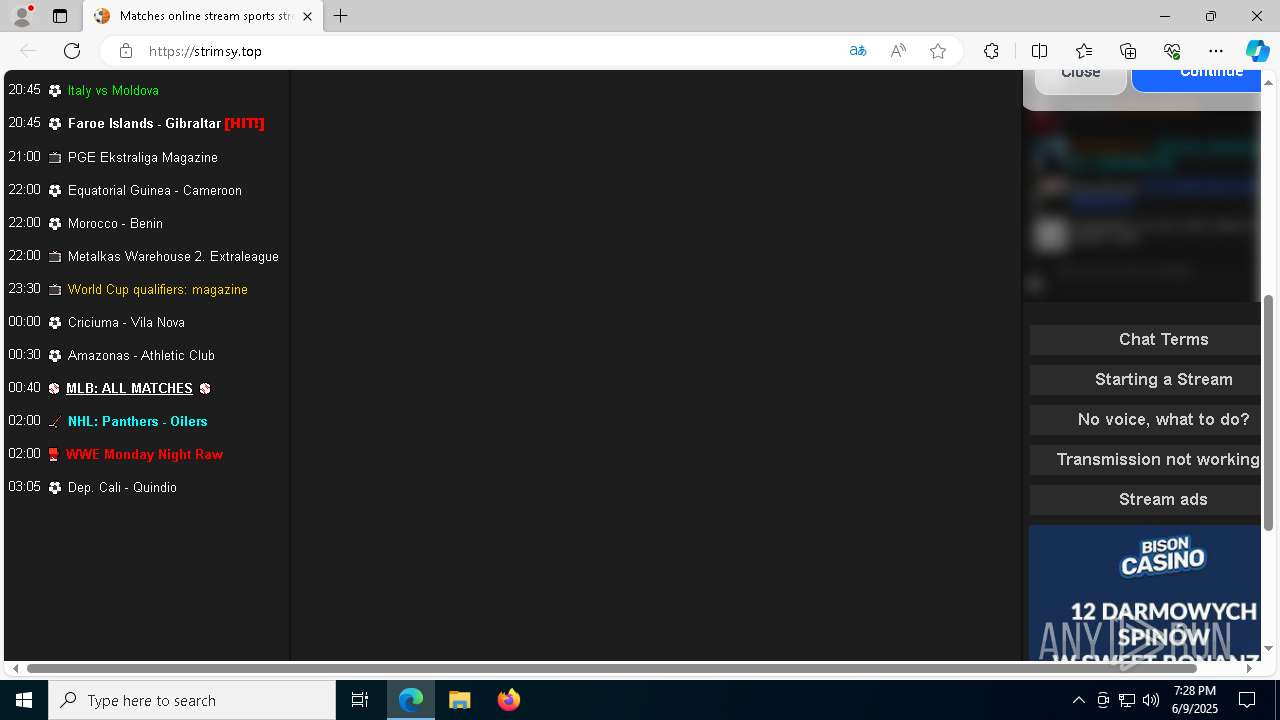The height and width of the screenshot is (720, 1280).
Task: Click the horizontal page scrollbar
Action: click(x=611, y=668)
